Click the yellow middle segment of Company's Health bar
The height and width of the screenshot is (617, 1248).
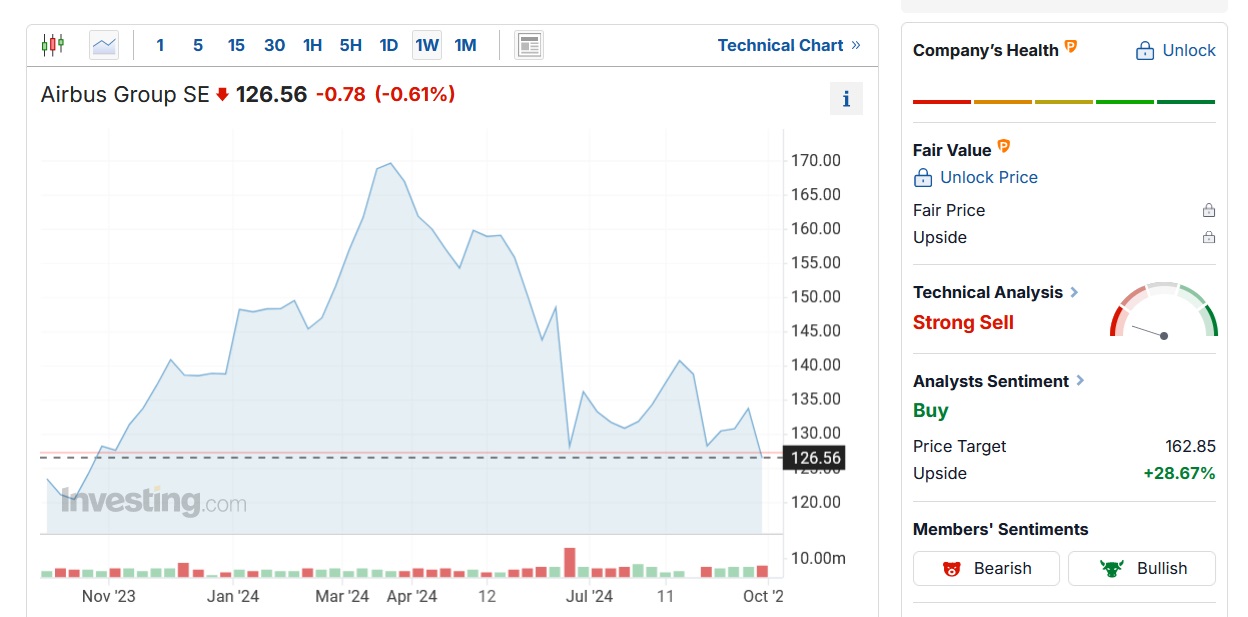pyautogui.click(x=1064, y=102)
